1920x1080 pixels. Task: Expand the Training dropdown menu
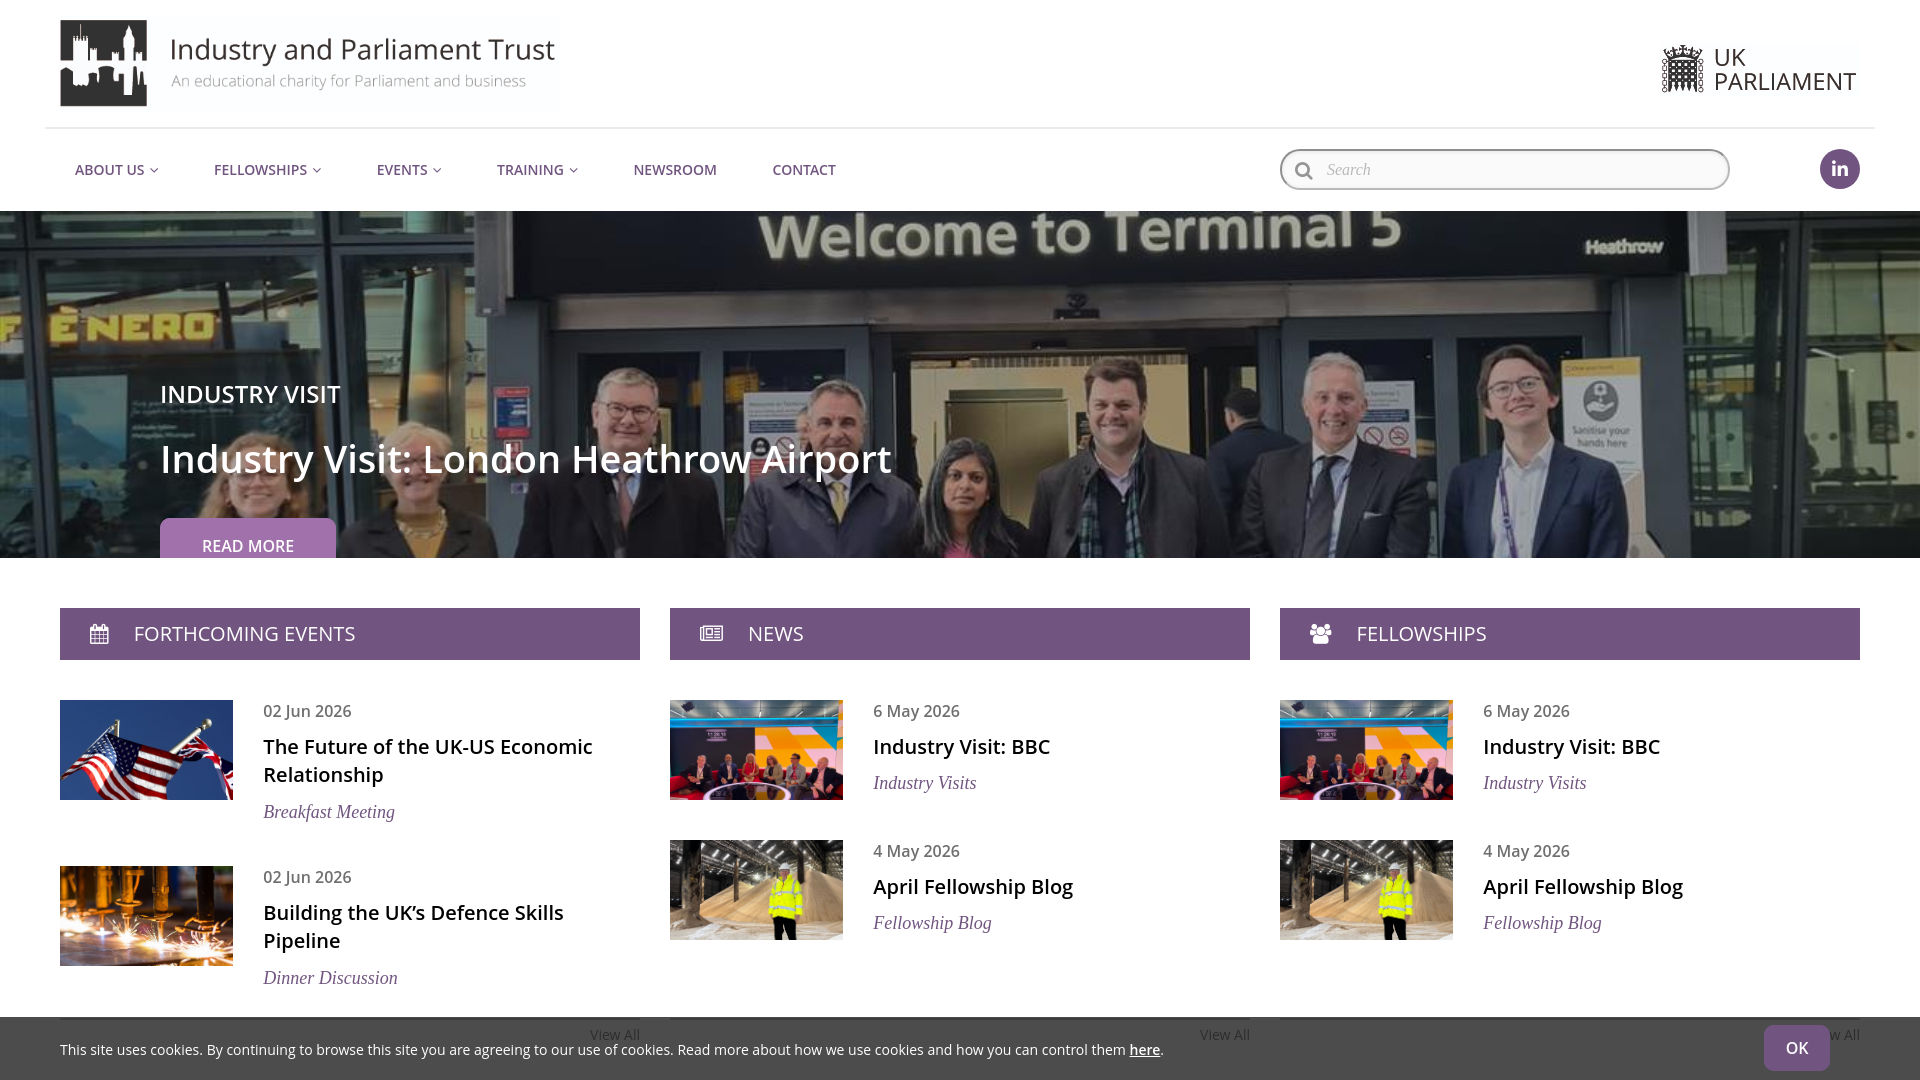[537, 170]
